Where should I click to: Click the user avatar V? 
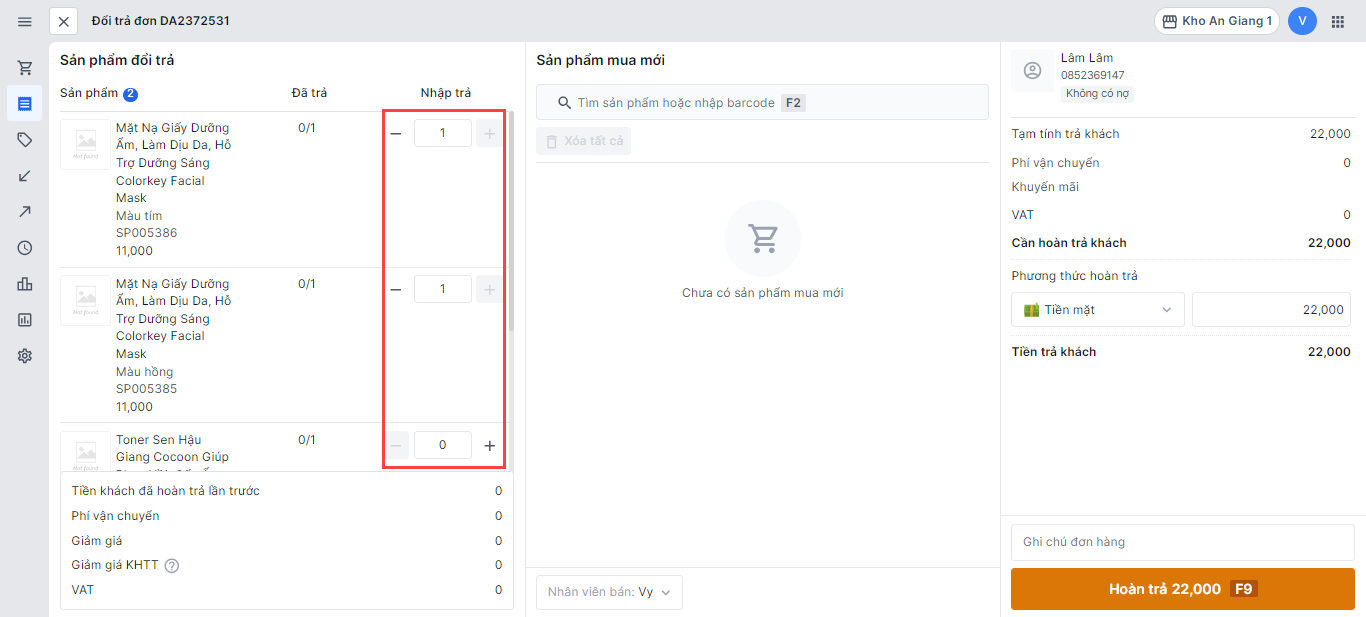pos(1302,21)
